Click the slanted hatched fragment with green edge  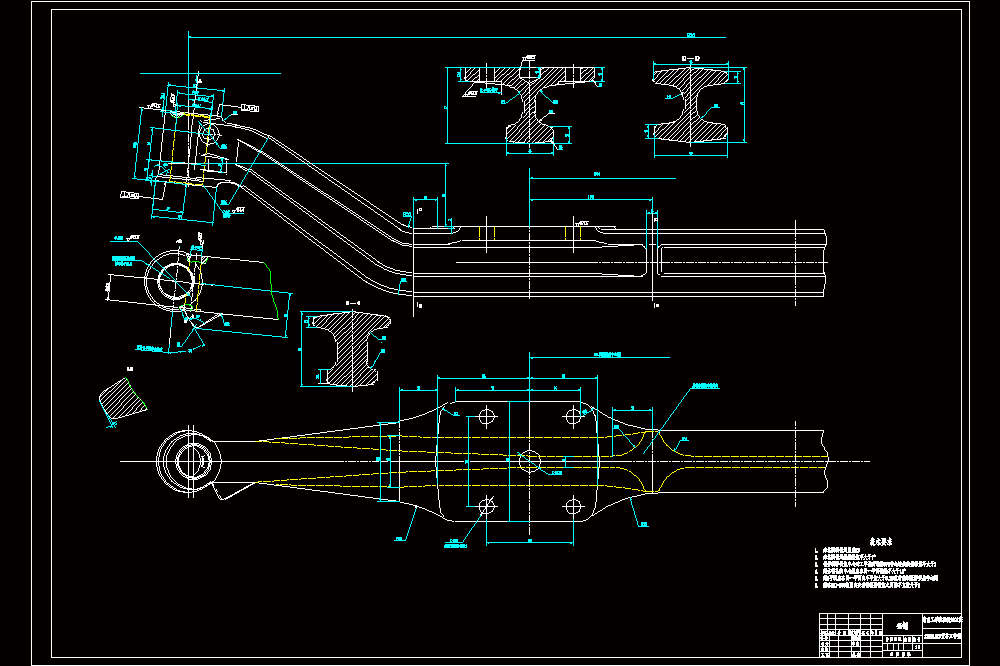[123, 399]
